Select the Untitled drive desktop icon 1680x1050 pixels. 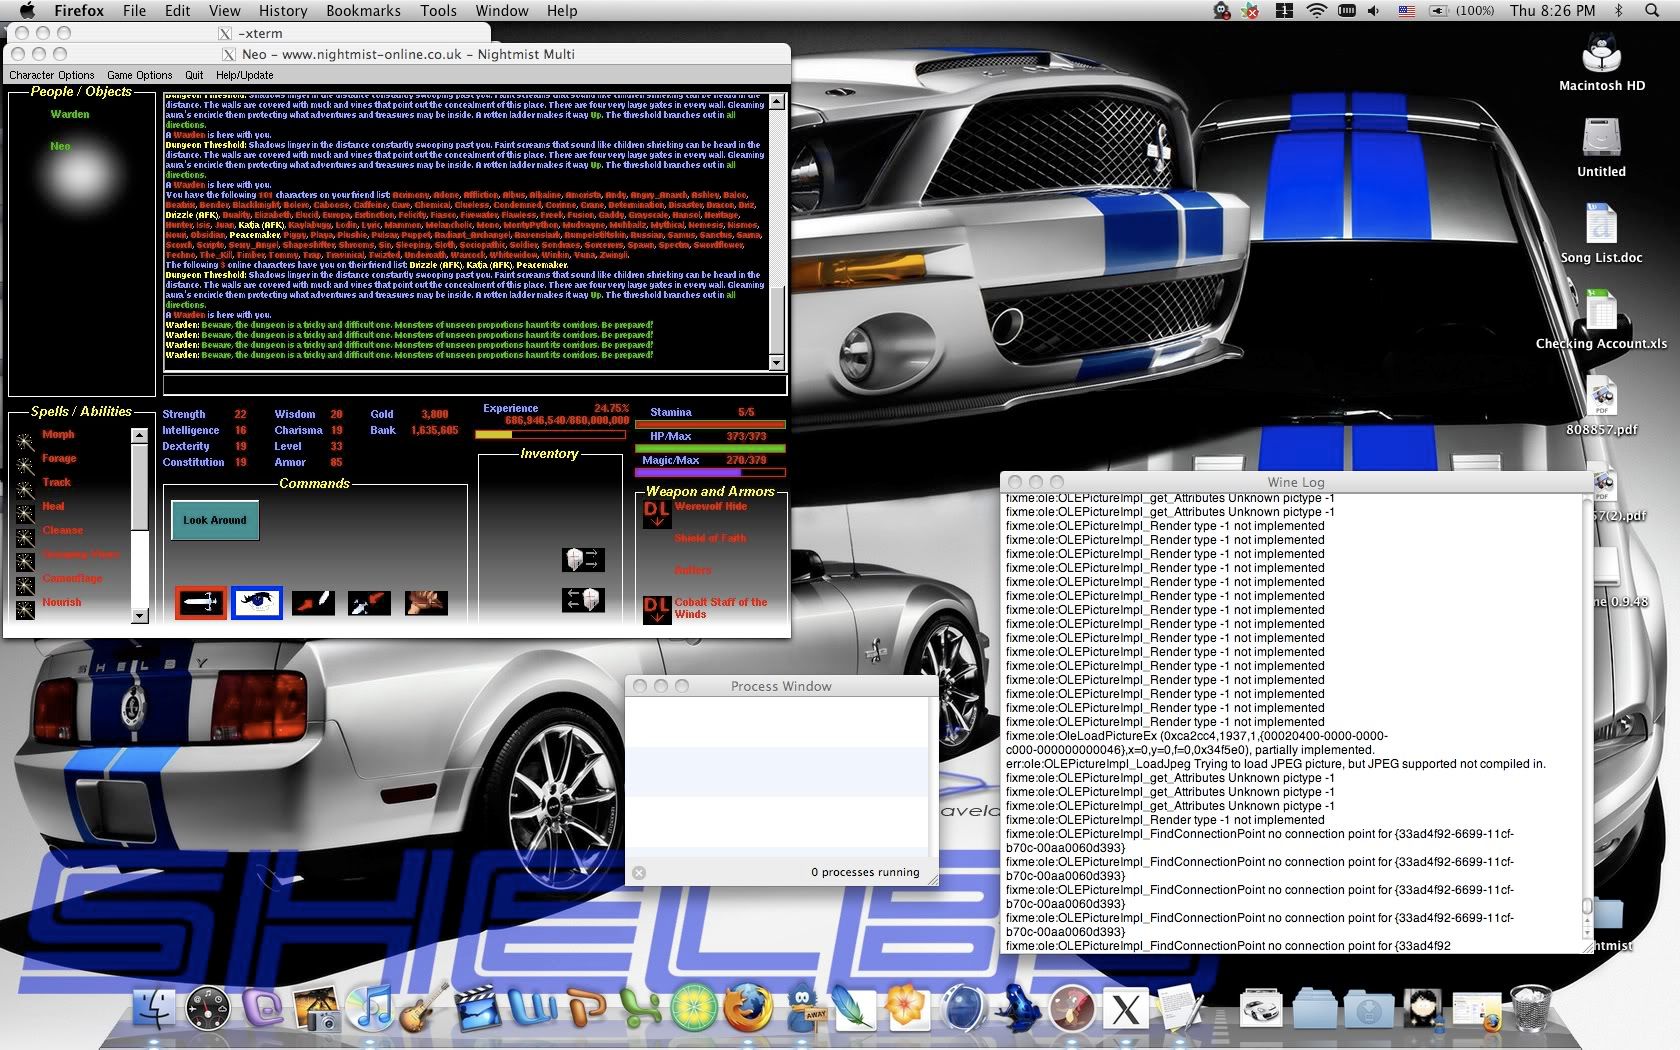click(1601, 147)
